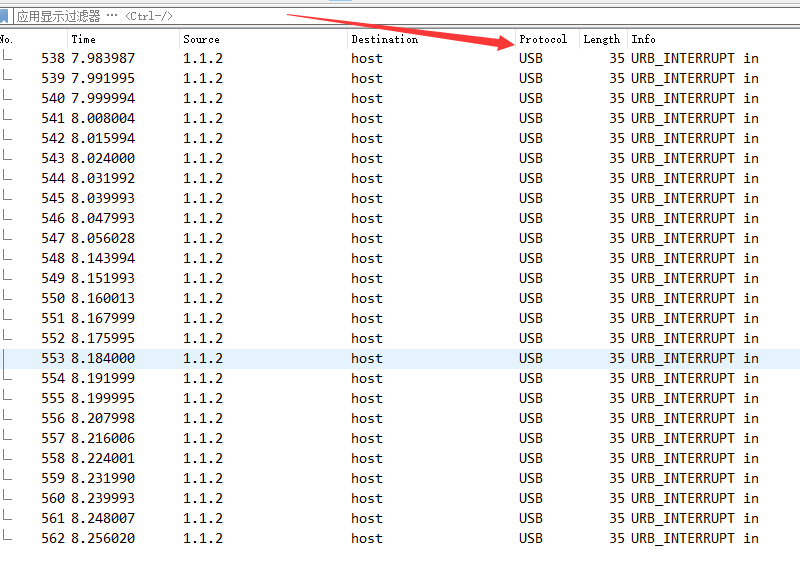Screen dimensions: 800x565
Task: Click URB_INTERRUPT in info of packet 549
Action: pyautogui.click(x=683, y=278)
